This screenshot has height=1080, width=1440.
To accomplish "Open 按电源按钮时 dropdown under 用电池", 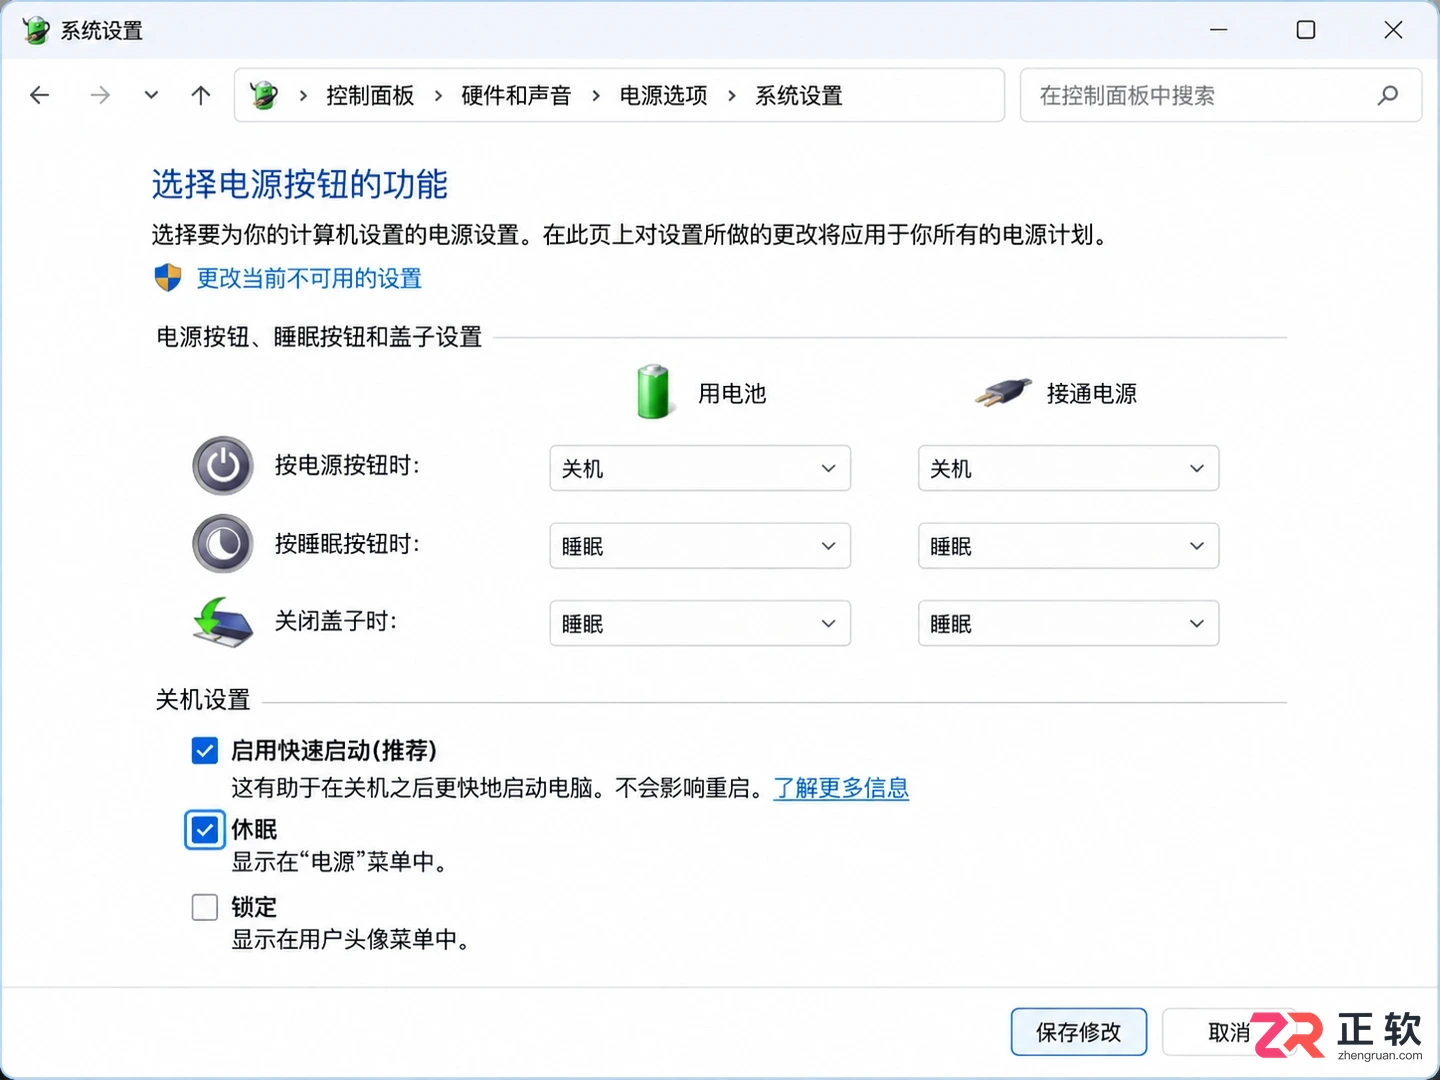I will (700, 468).
